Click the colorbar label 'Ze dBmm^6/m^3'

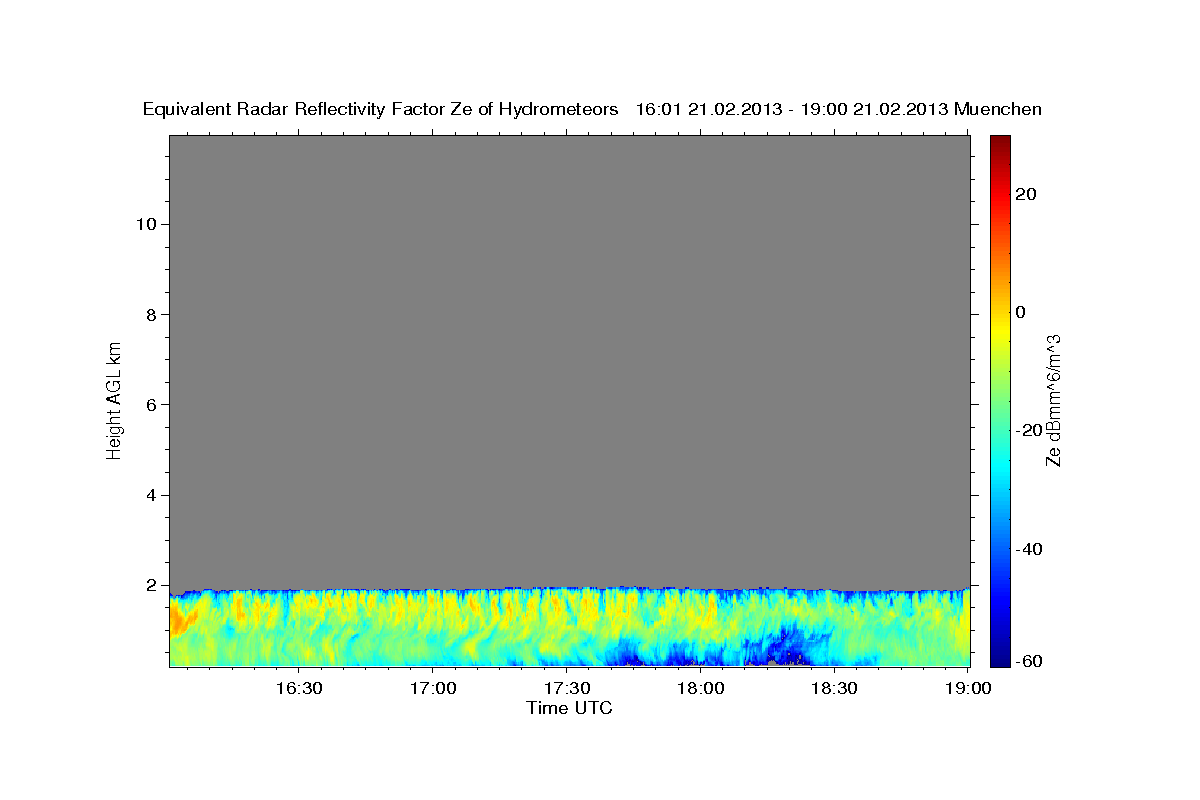(x=1054, y=400)
